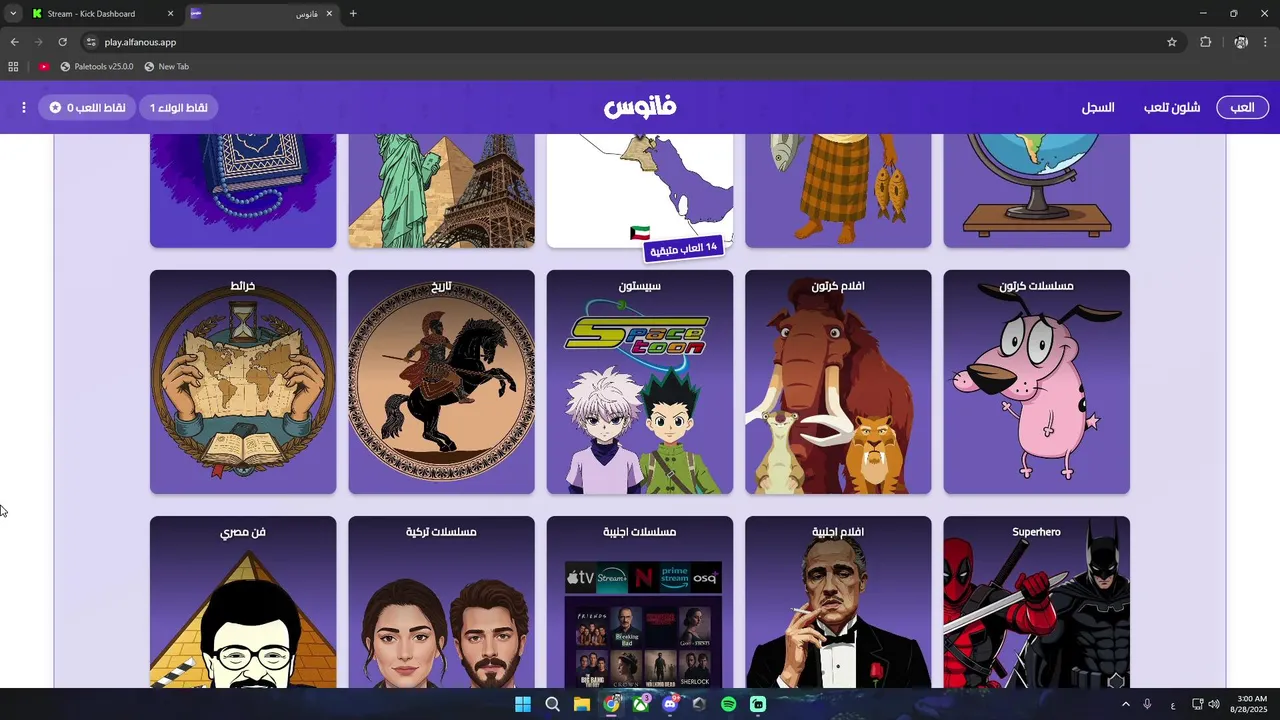Viewport: 1280px width, 720px height.
Task: Switch the keyboard input language indicator
Action: [1173, 704]
